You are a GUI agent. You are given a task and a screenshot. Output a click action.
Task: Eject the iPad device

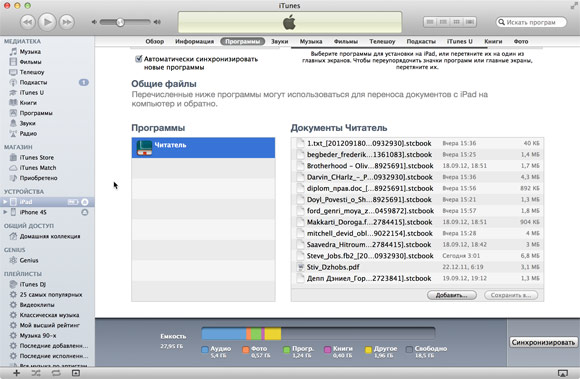pyautogui.click(x=85, y=202)
